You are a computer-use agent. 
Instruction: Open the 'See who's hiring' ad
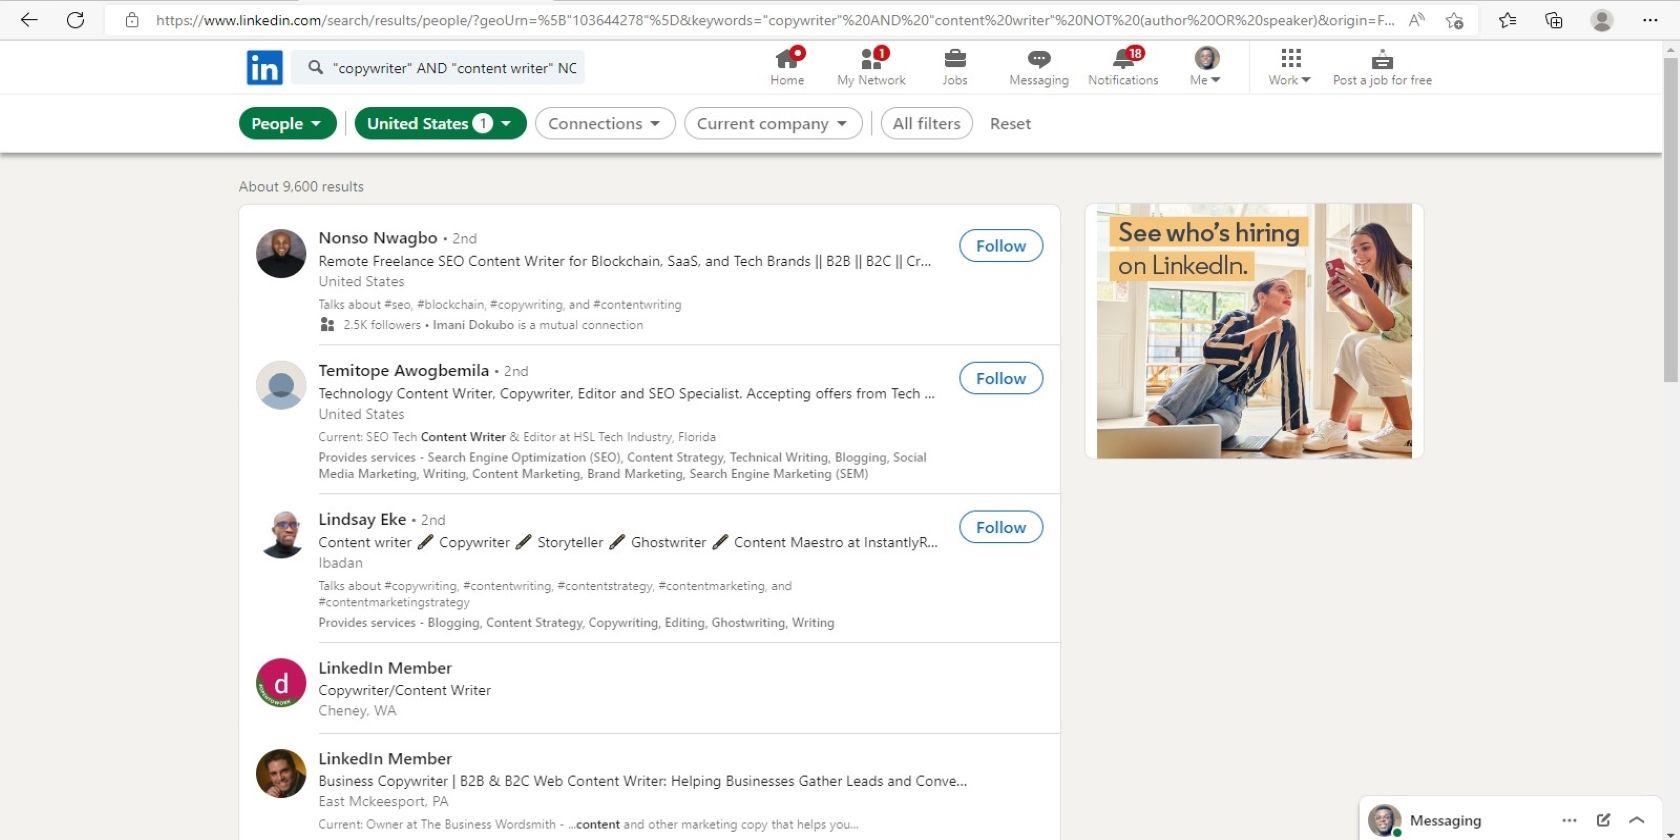[1254, 331]
